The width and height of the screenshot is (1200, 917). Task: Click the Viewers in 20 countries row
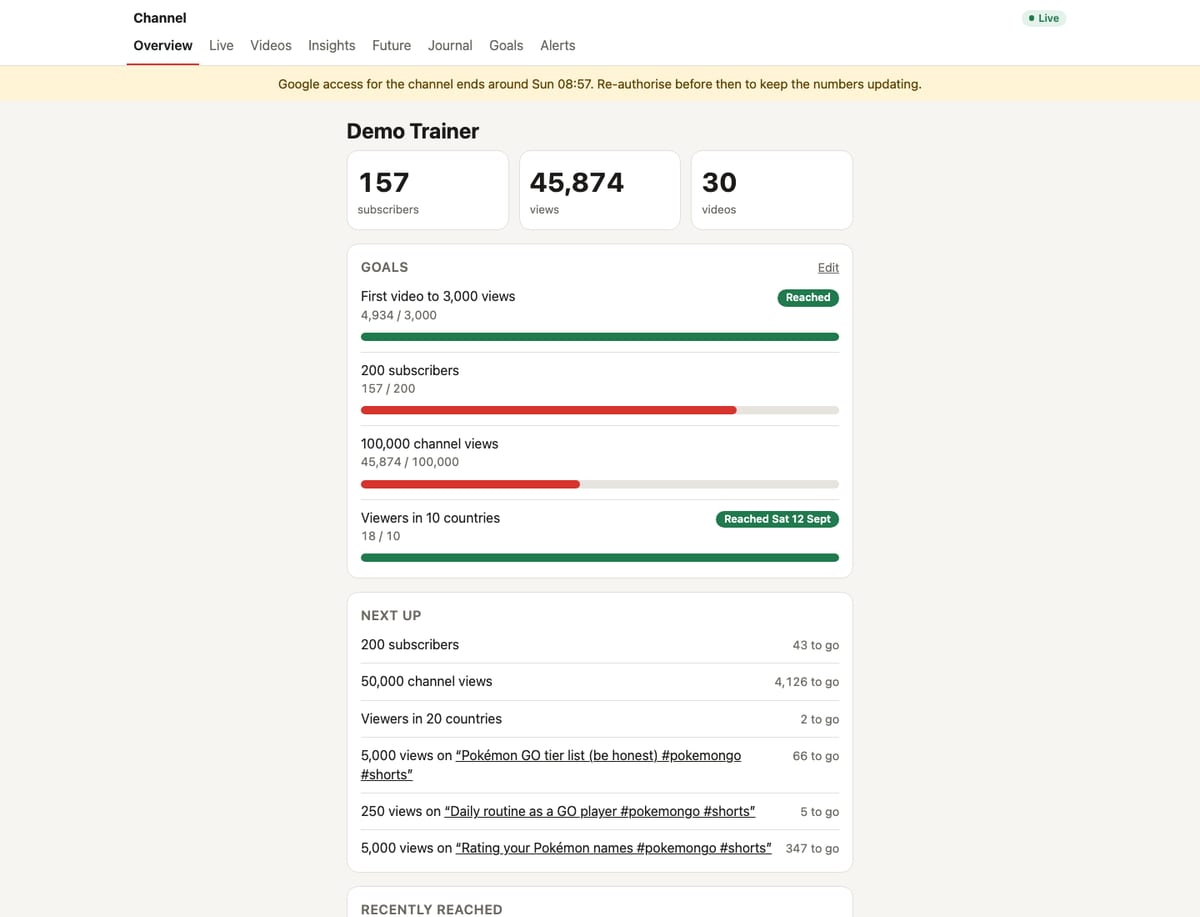[600, 719]
